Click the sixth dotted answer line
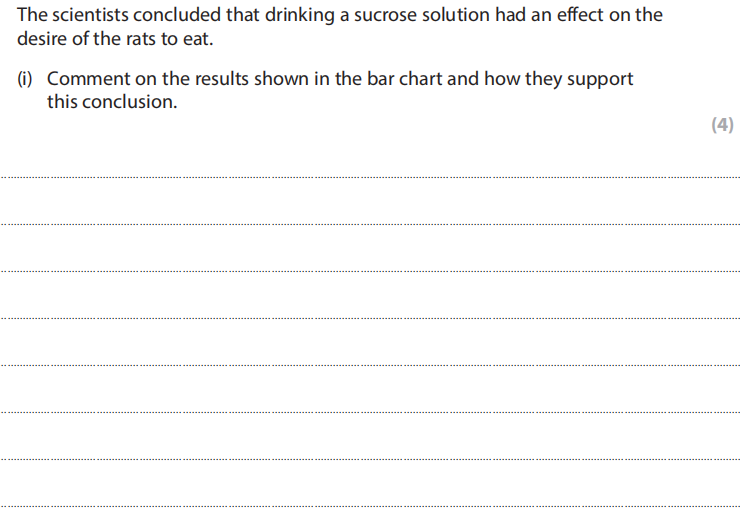740x518 pixels. (370, 412)
